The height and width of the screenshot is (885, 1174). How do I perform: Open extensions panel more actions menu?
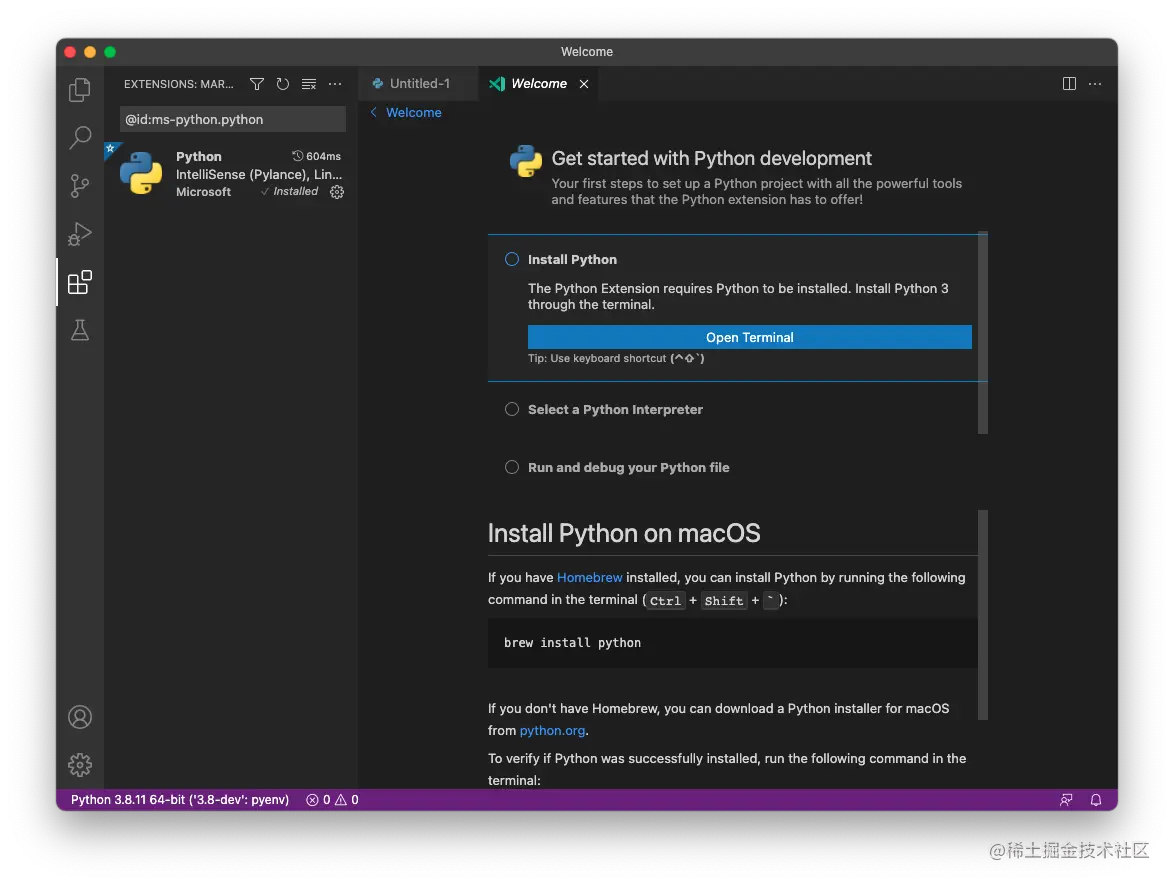click(x=335, y=84)
